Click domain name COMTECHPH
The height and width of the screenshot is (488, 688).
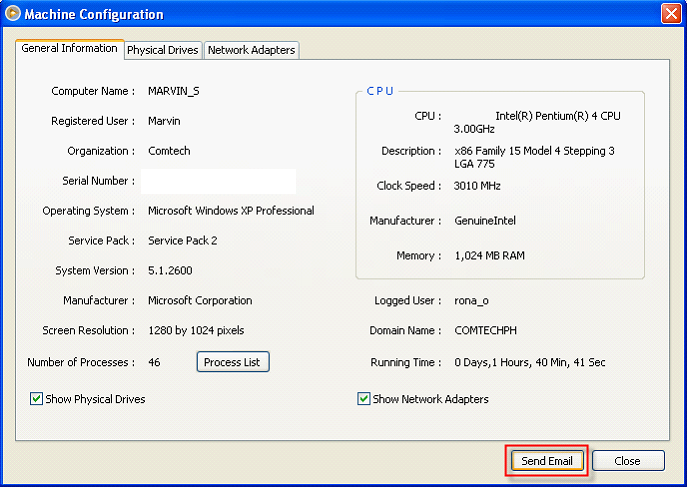tap(485, 330)
